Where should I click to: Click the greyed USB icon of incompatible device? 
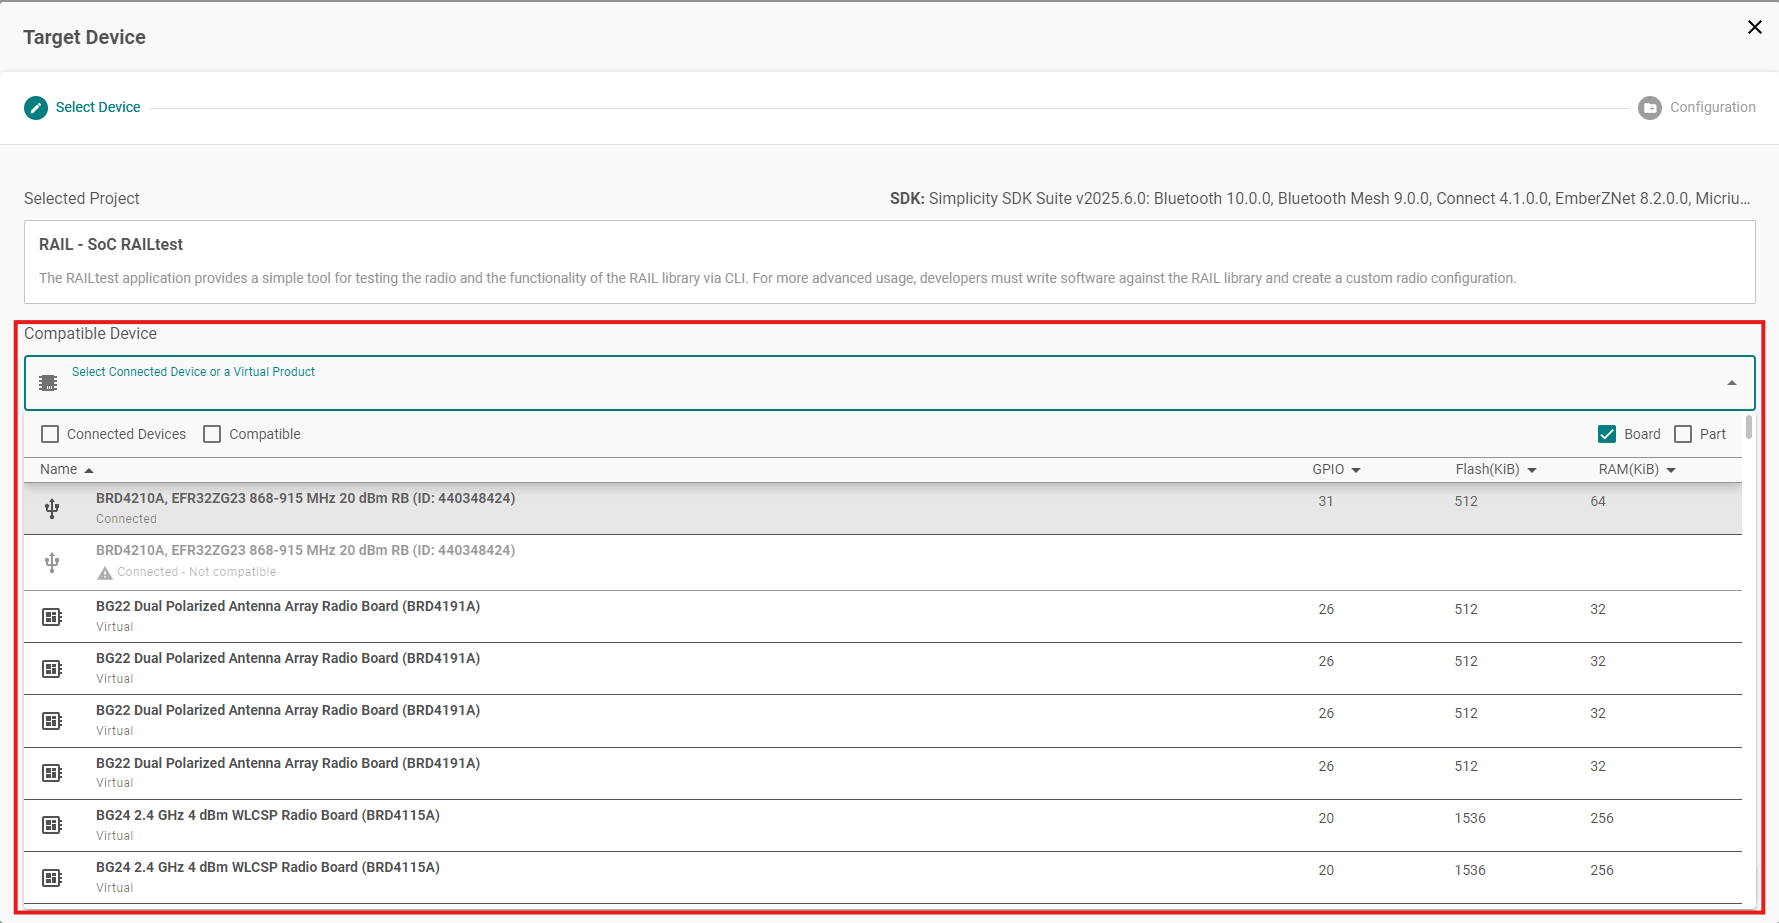pos(52,563)
